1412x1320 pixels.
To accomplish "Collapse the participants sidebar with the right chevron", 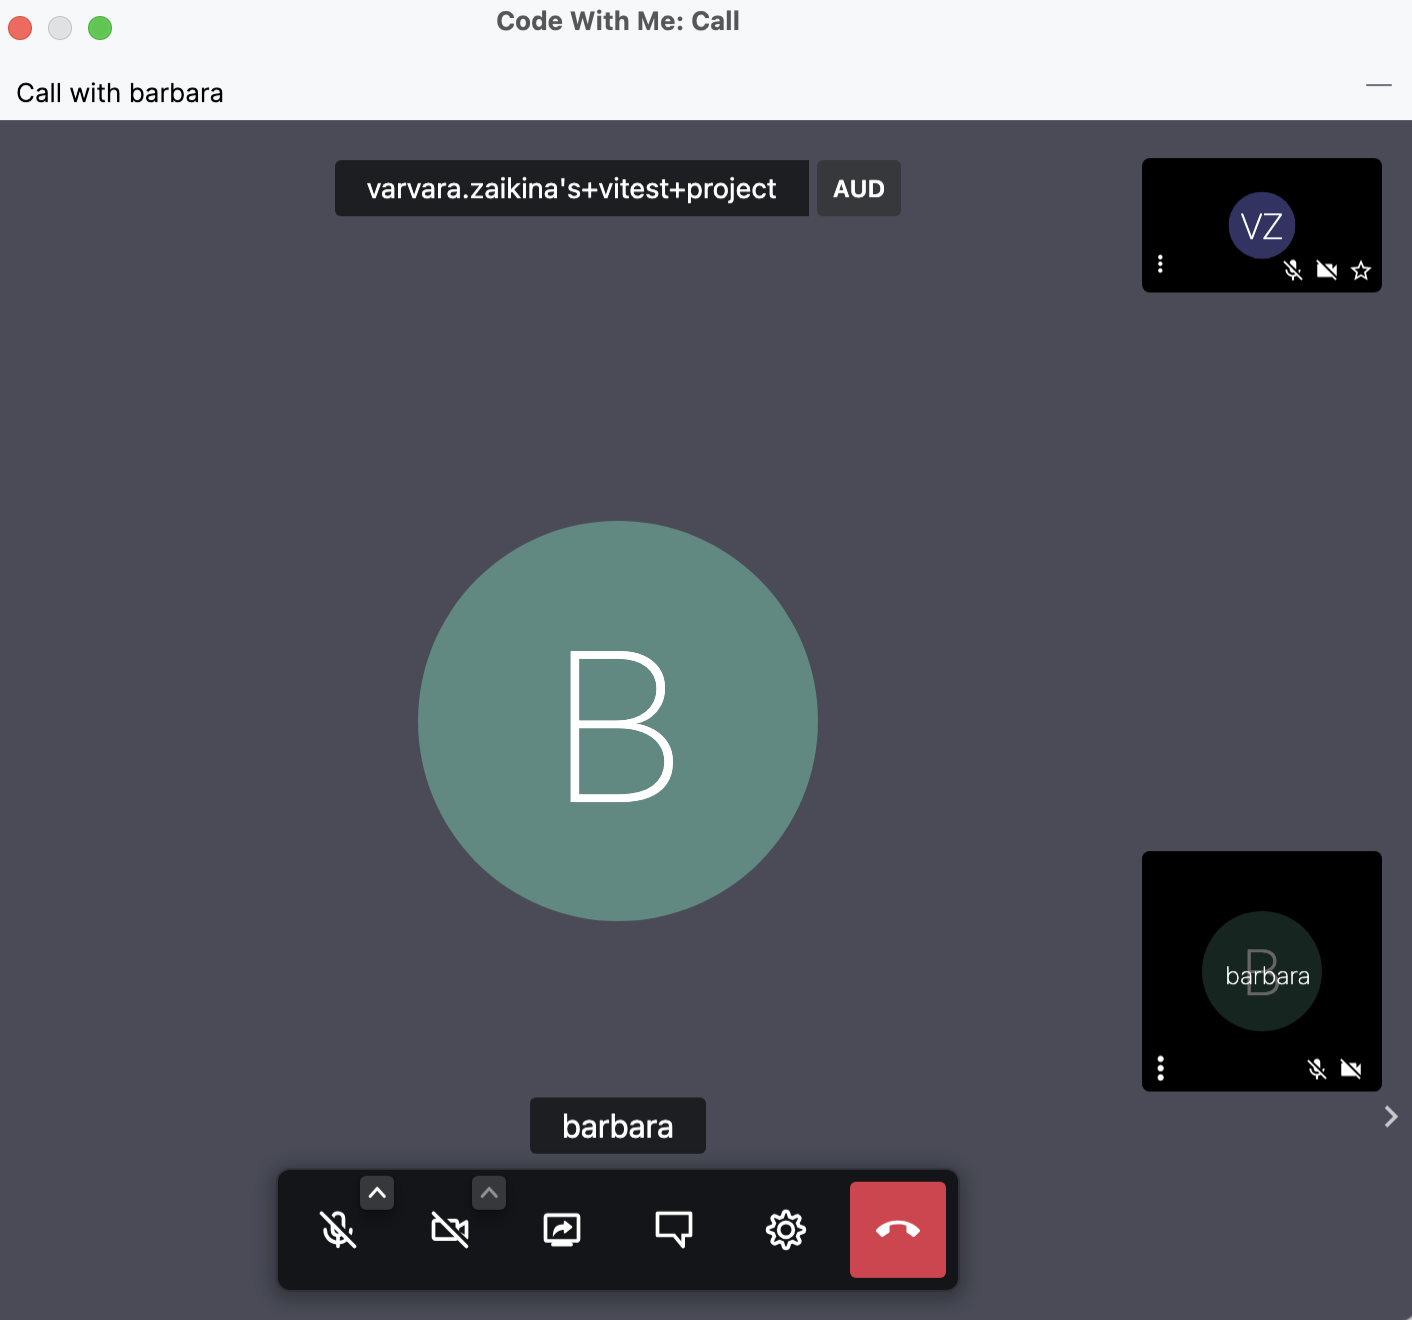I will pos(1390,1115).
